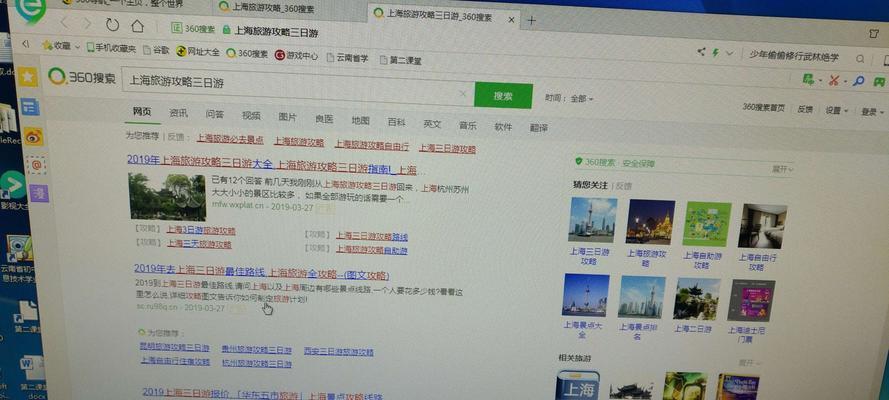
Task: Click the yellow star sidebar icon
Action: 27,76
